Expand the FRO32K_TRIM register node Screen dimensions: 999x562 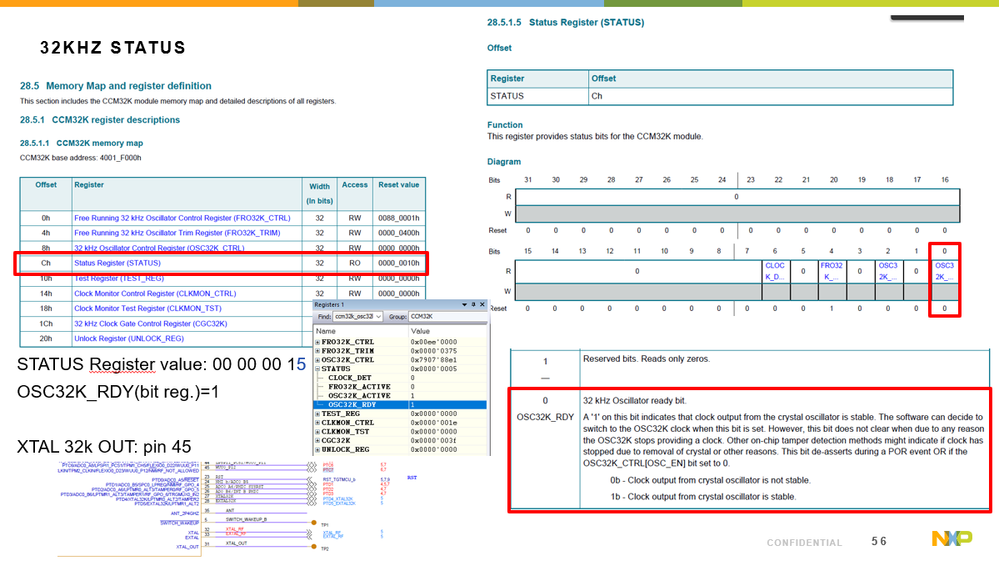(318, 351)
